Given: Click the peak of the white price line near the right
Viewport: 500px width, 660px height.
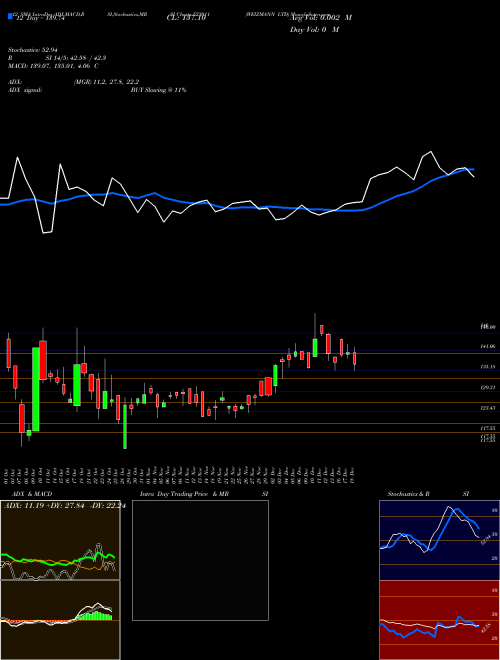Looking at the screenshot, I should coord(431,152).
